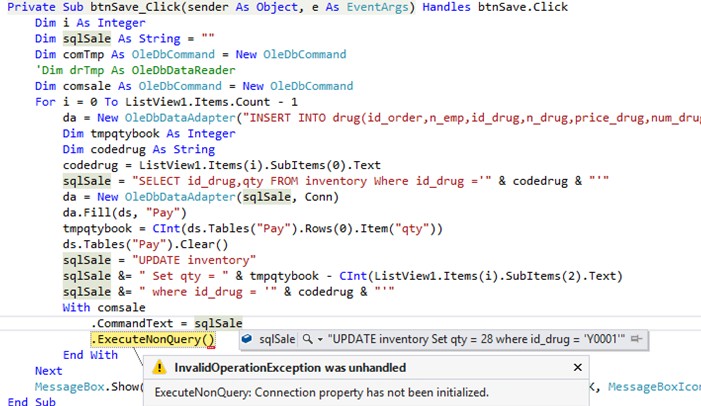Close the InvalidOperationException popup
Viewport: 701px width, 406px height.
(x=578, y=368)
